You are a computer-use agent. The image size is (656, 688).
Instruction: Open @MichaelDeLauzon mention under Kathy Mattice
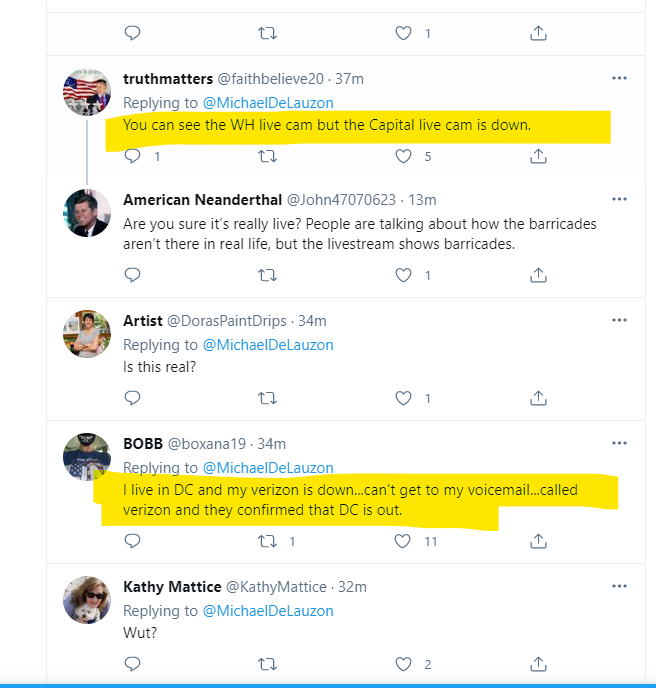(x=268, y=611)
